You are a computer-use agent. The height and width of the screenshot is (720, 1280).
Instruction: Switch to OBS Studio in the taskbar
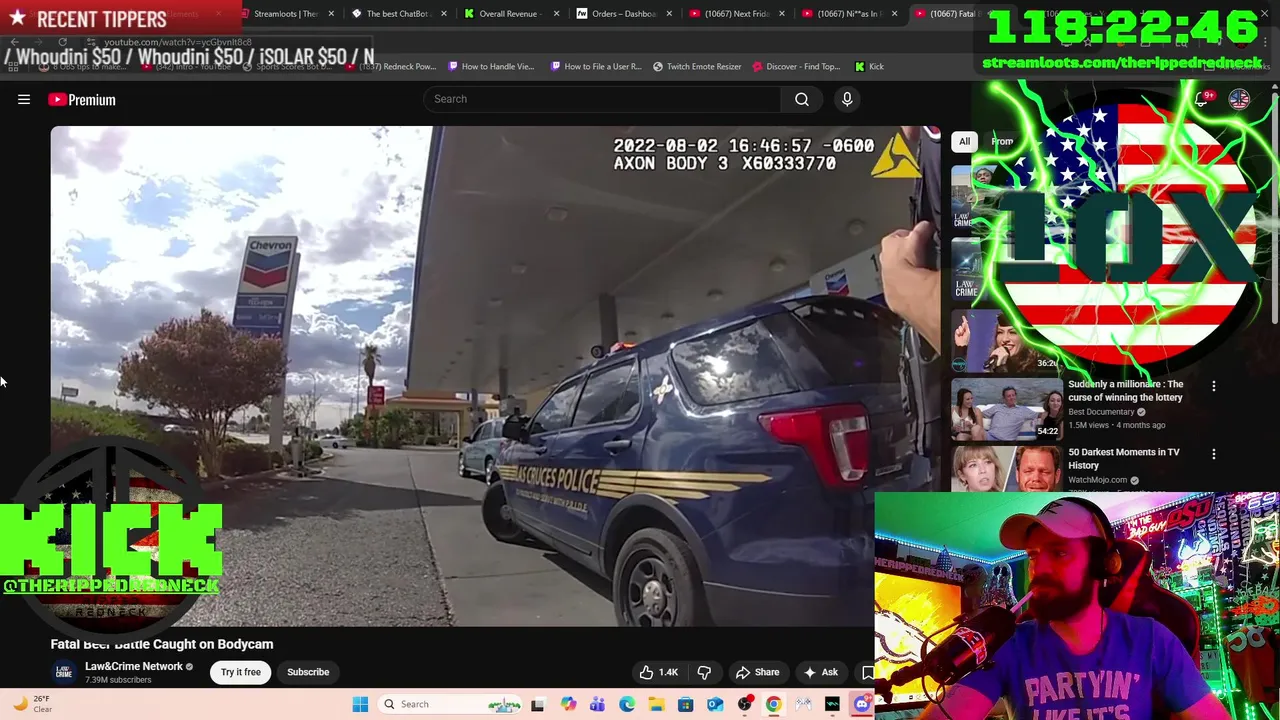click(x=744, y=704)
